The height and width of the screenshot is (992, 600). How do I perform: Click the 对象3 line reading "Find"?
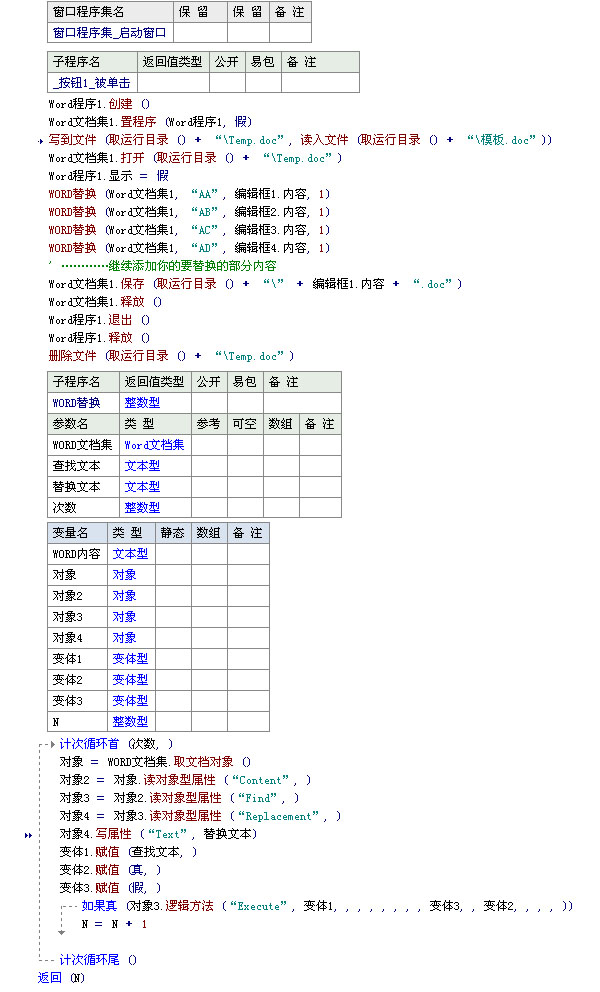pyautogui.click(x=179, y=798)
